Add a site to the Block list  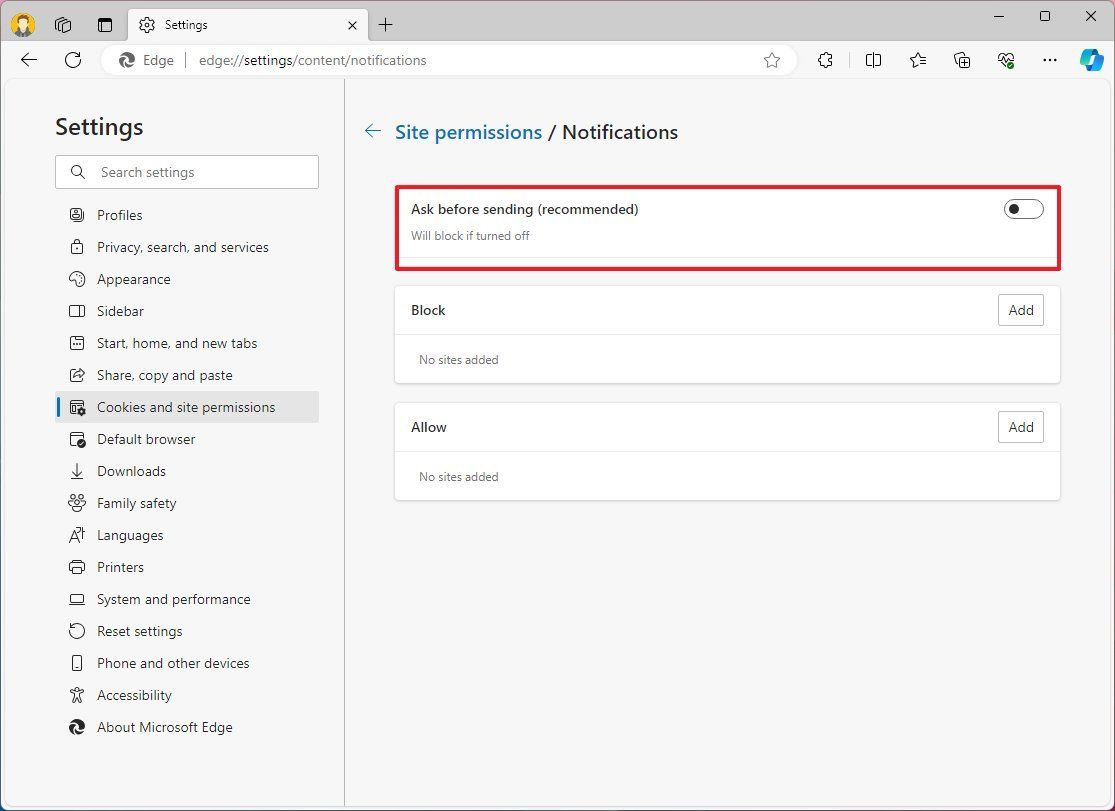click(x=1020, y=310)
